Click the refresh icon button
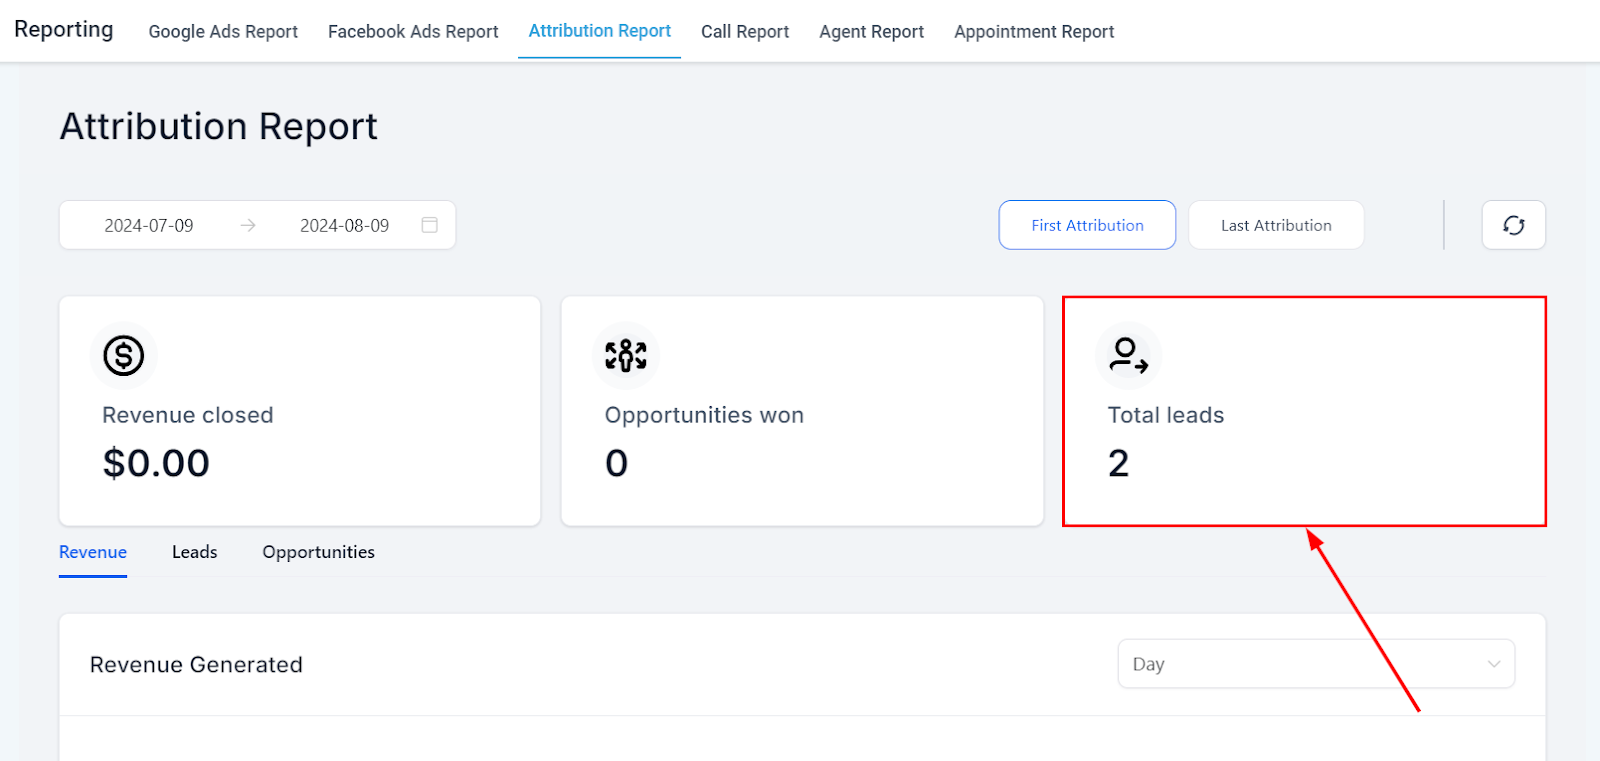1600x761 pixels. [1513, 225]
